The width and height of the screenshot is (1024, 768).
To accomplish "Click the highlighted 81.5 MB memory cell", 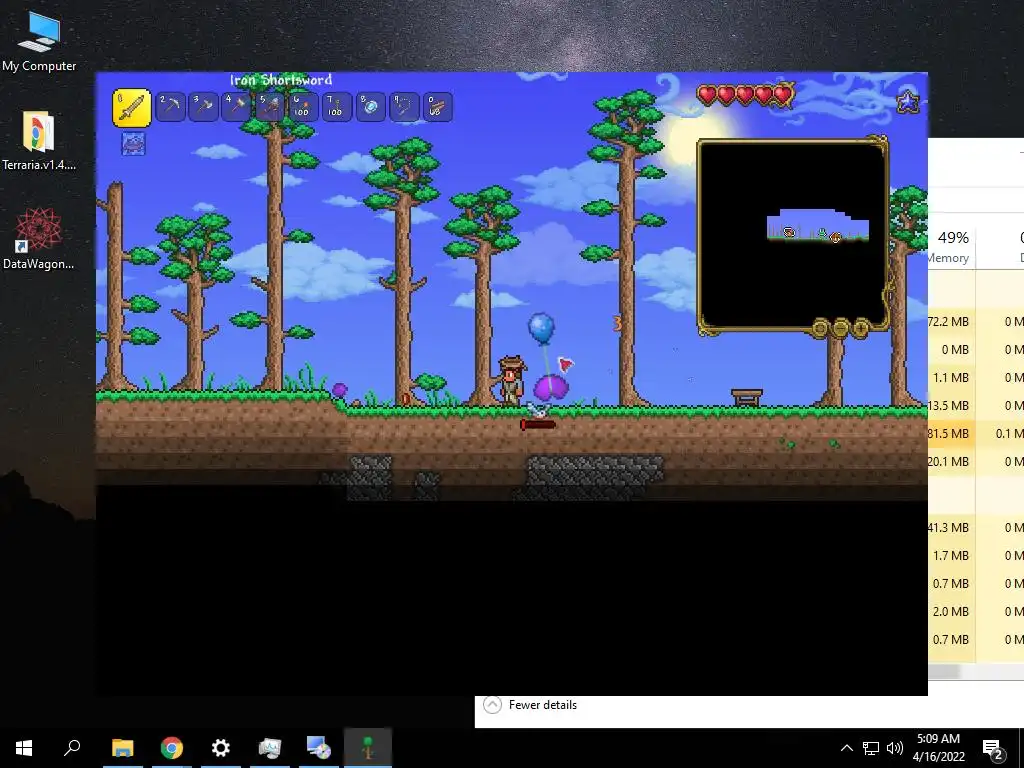I will coord(952,434).
